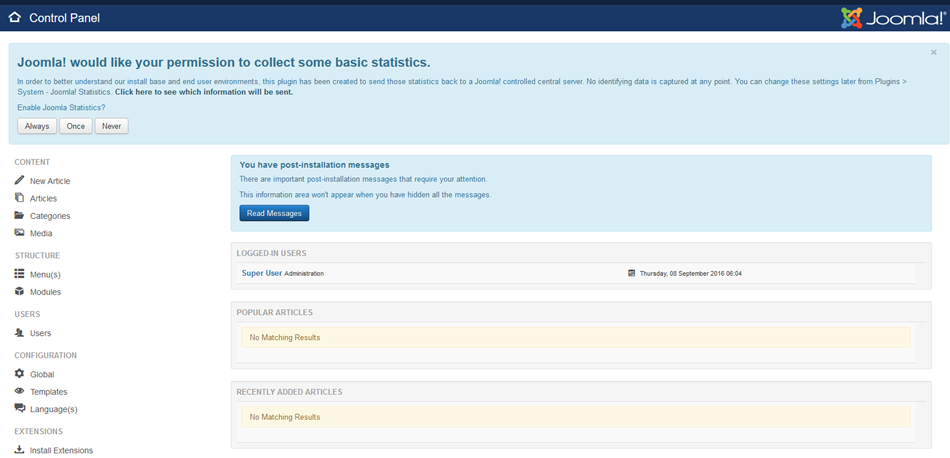Click the home icon beside Control Panel

(14, 18)
